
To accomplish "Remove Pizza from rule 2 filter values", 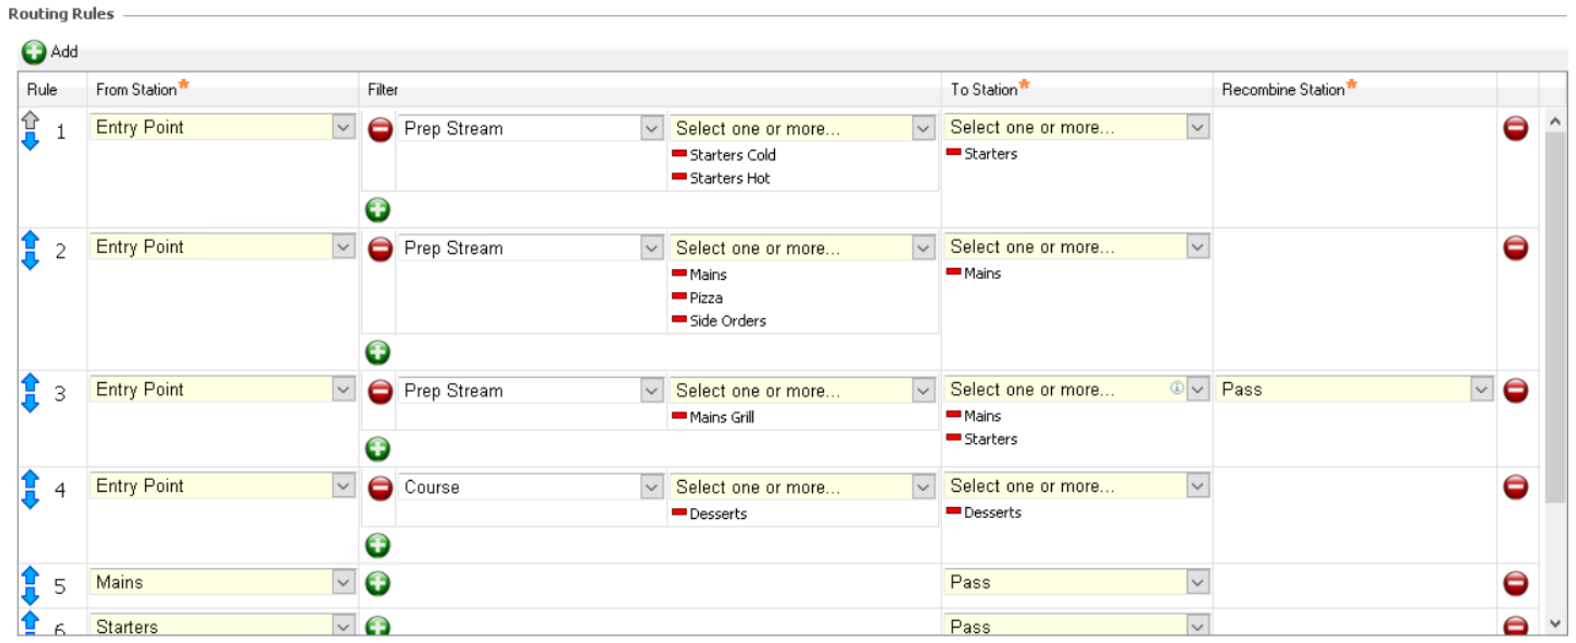I will tap(679, 297).
